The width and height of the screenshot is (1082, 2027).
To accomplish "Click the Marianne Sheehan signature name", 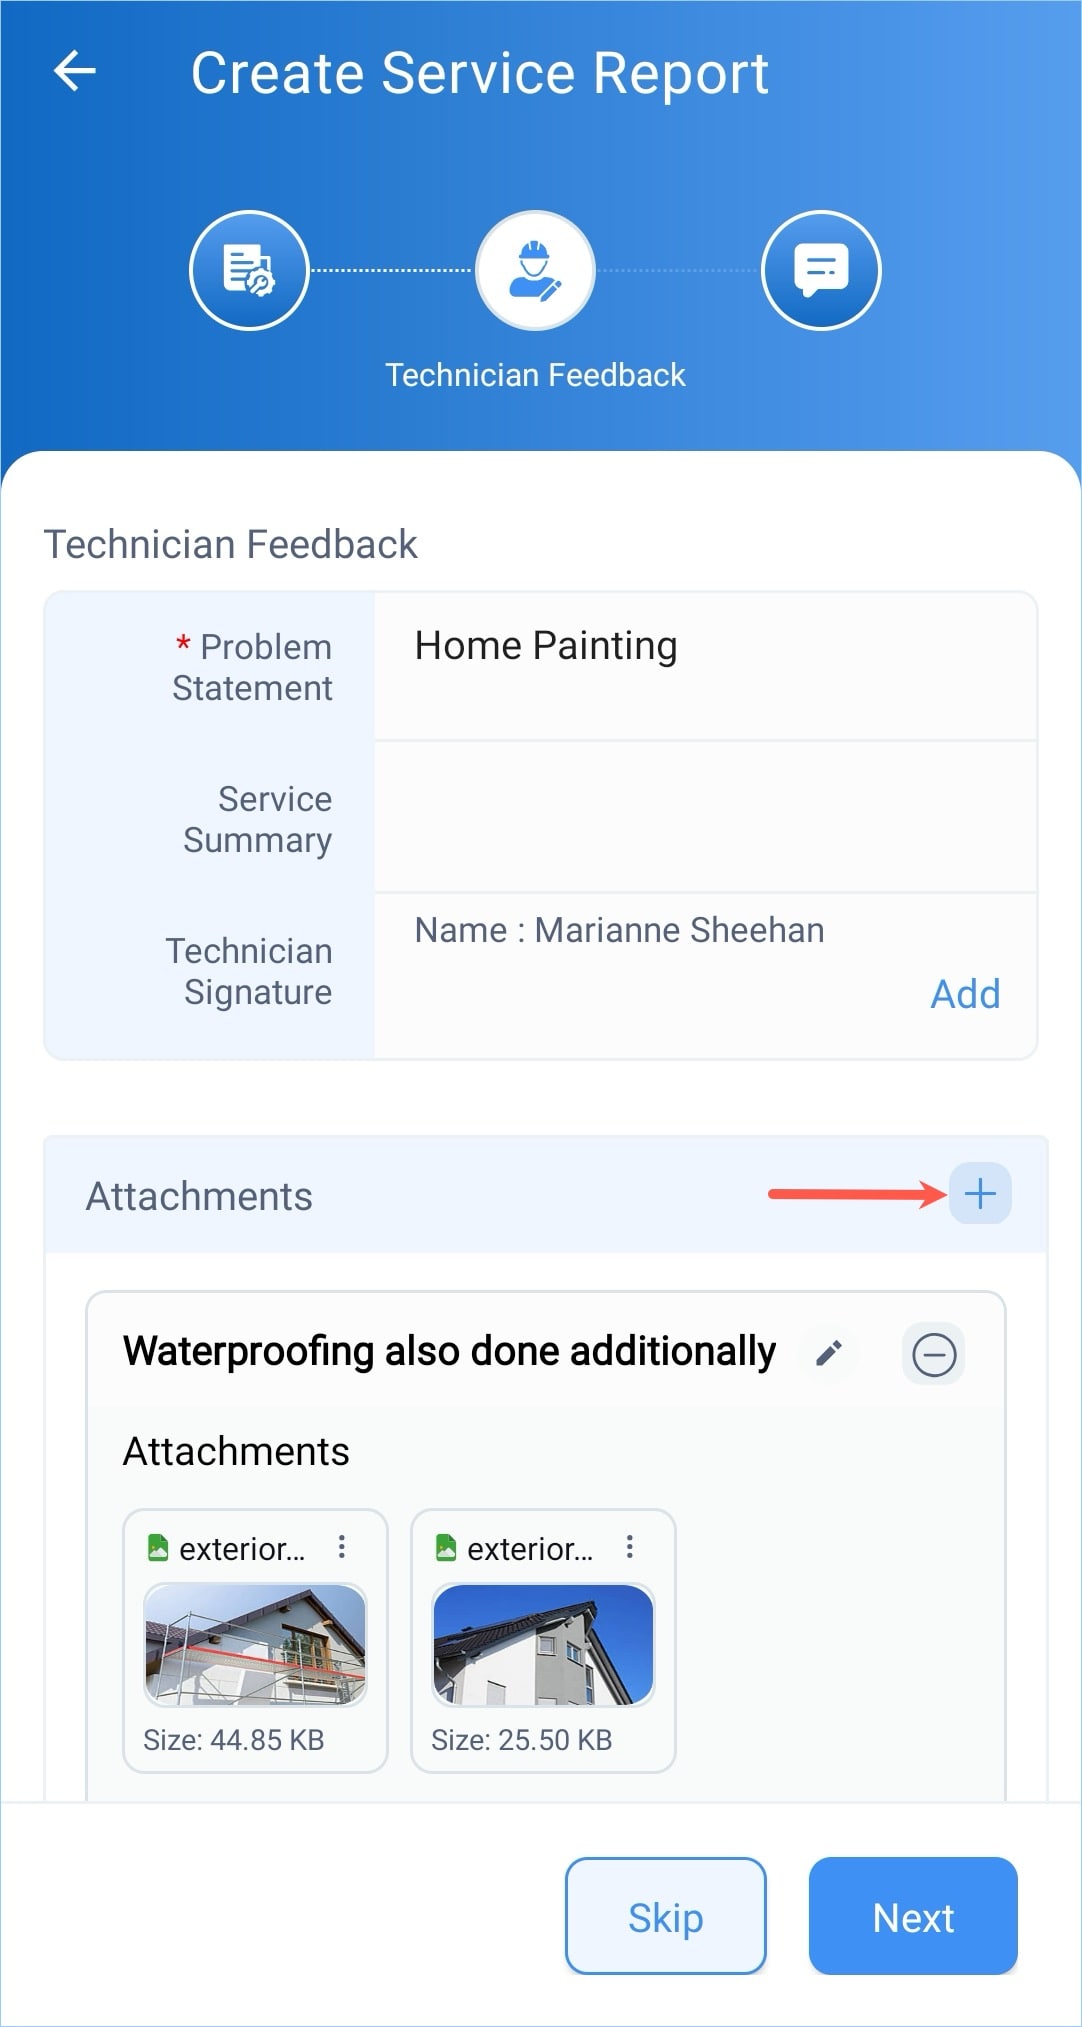I will click(619, 930).
